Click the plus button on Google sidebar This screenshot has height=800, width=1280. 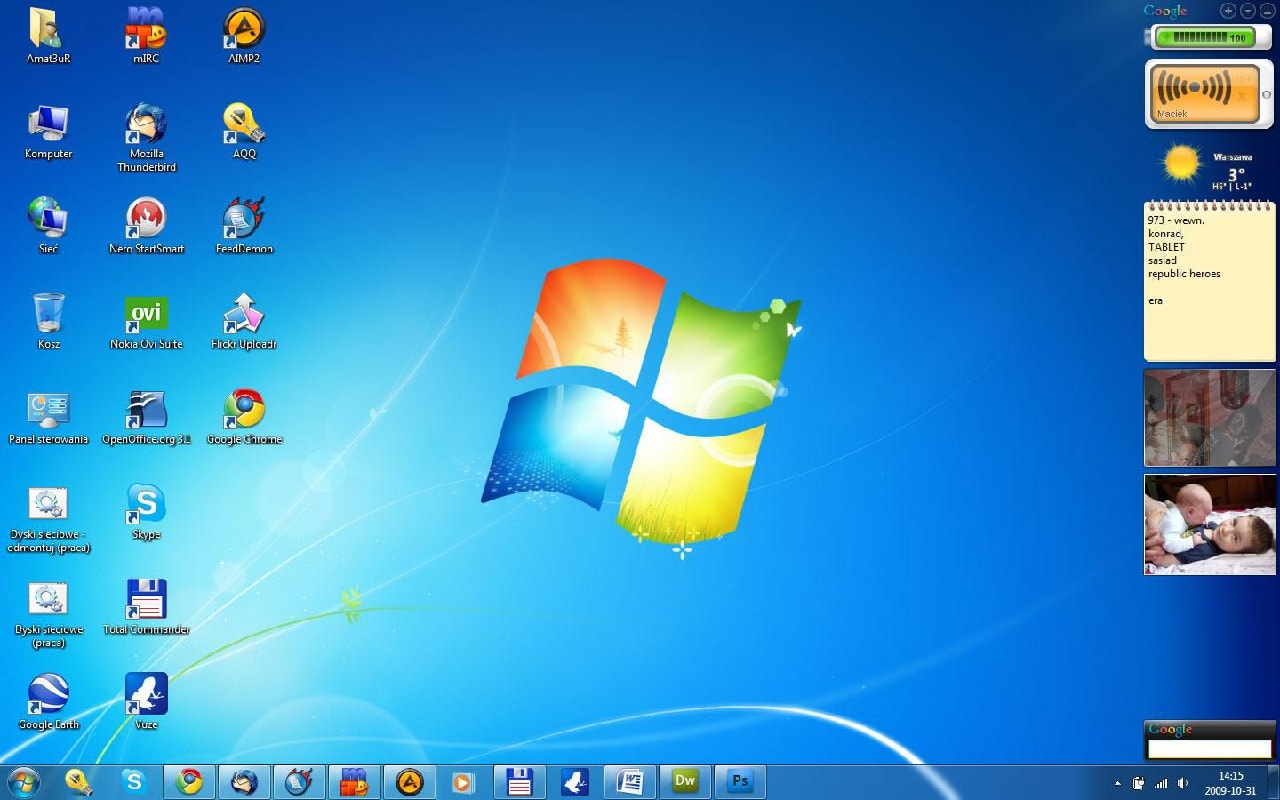coord(1228,11)
